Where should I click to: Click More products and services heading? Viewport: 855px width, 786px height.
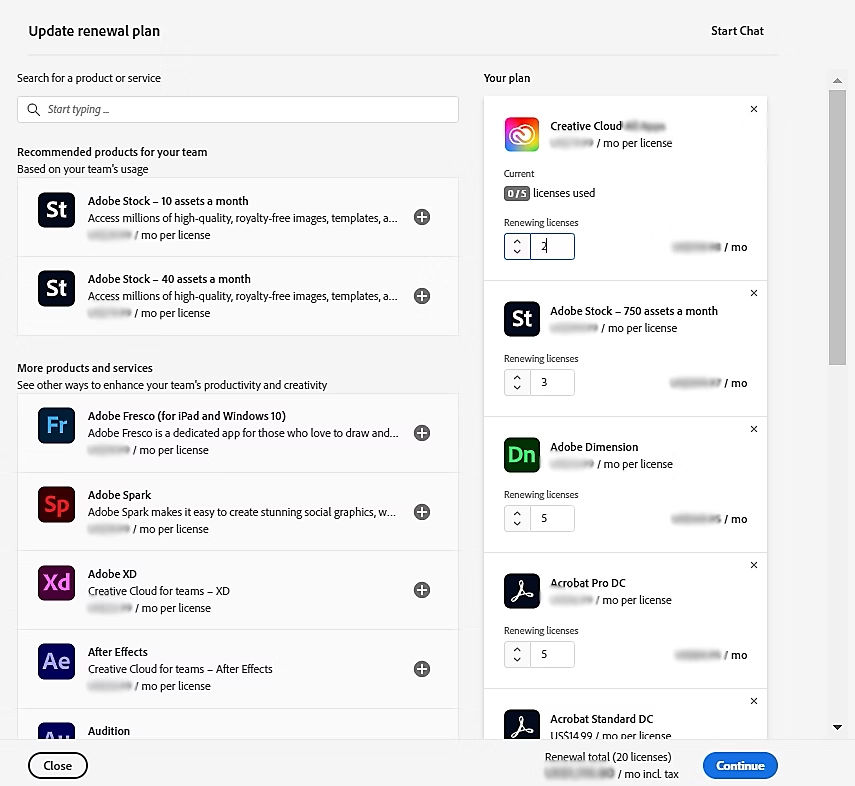coord(85,368)
